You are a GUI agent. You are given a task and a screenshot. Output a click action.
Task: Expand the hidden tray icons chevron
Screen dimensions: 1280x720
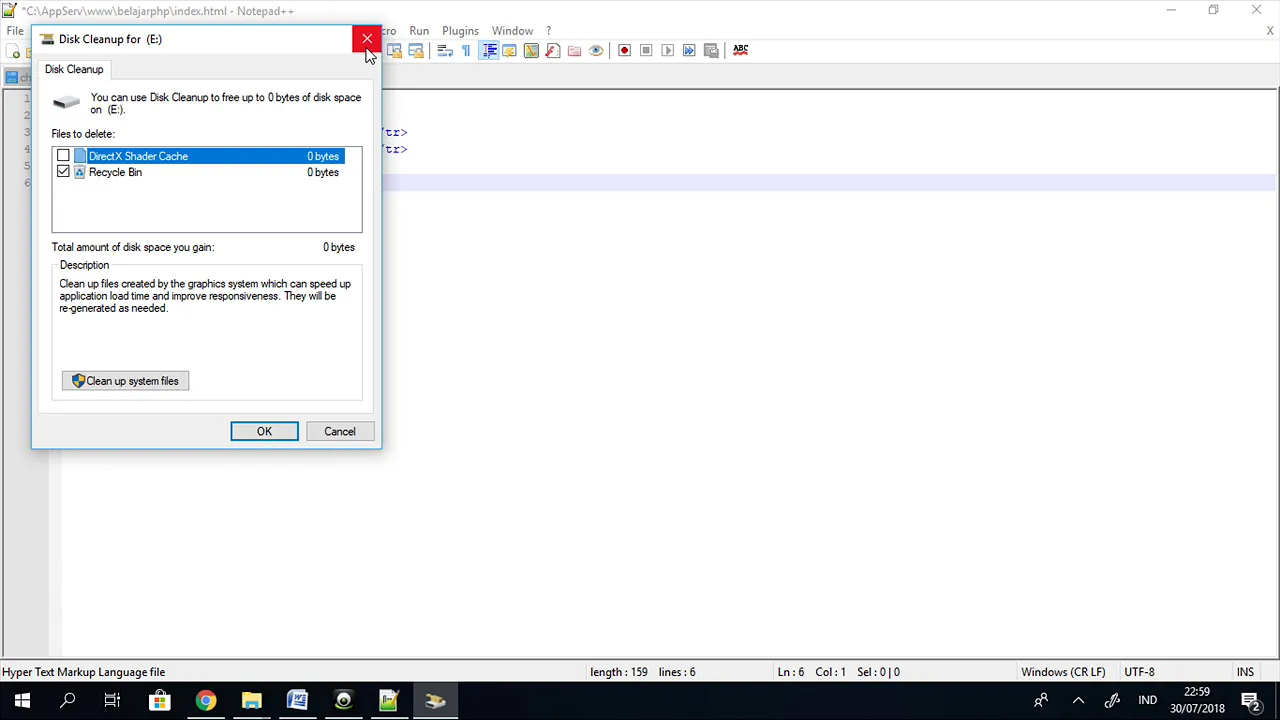[1077, 701]
